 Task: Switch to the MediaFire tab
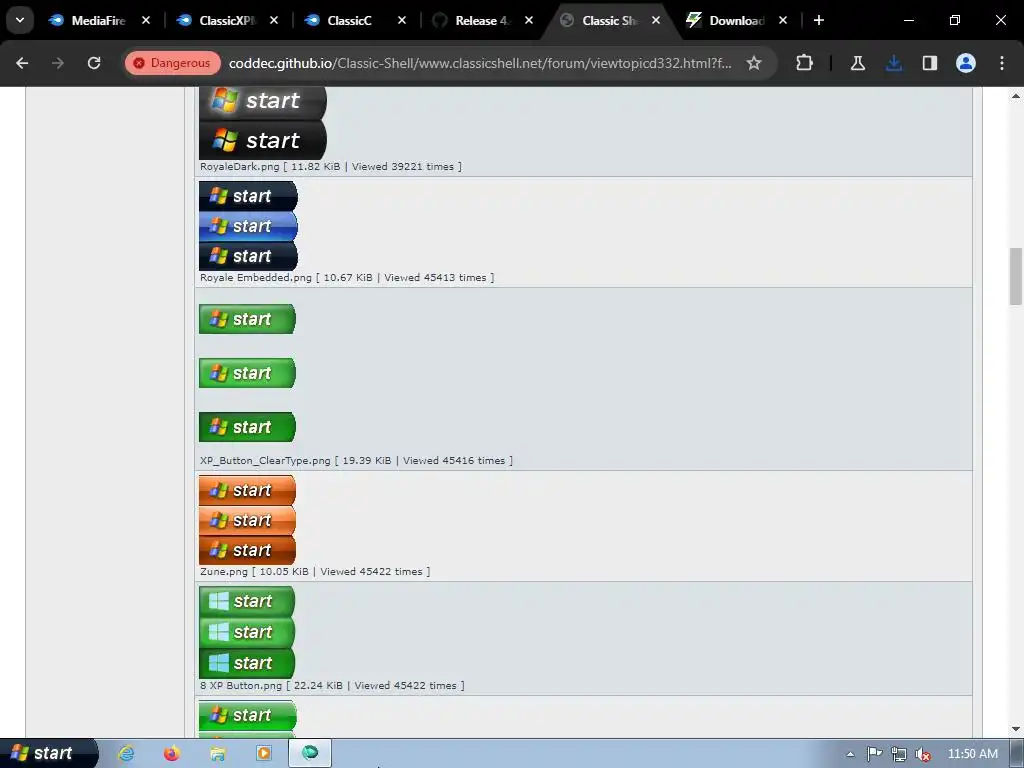[x=98, y=20]
